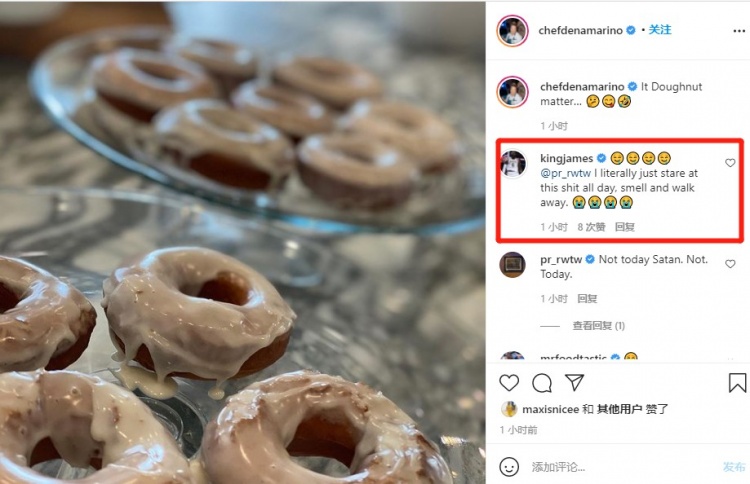Like the post with the heart icon
750x484 pixels.
coord(509,383)
